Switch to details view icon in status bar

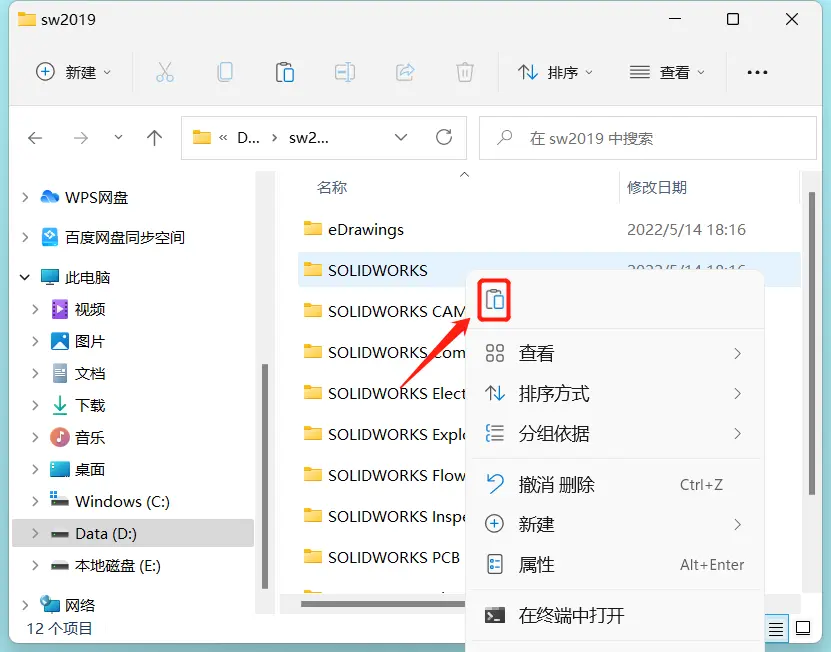[776, 629]
